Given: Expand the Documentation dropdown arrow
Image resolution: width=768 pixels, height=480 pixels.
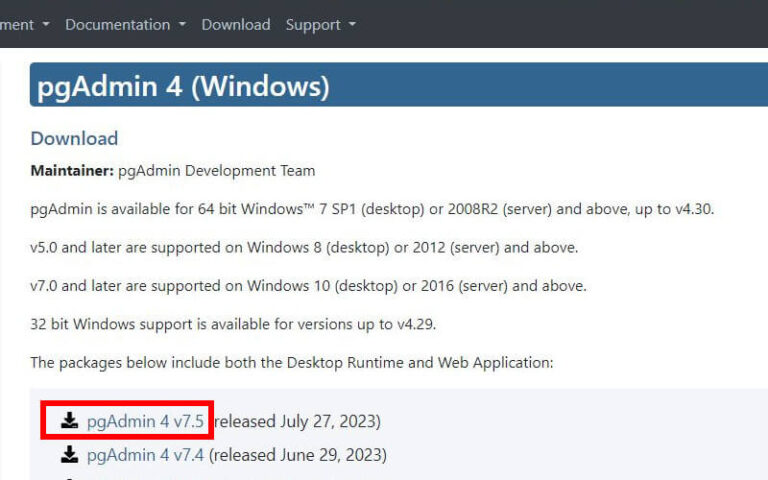Looking at the screenshot, I should 182,25.
